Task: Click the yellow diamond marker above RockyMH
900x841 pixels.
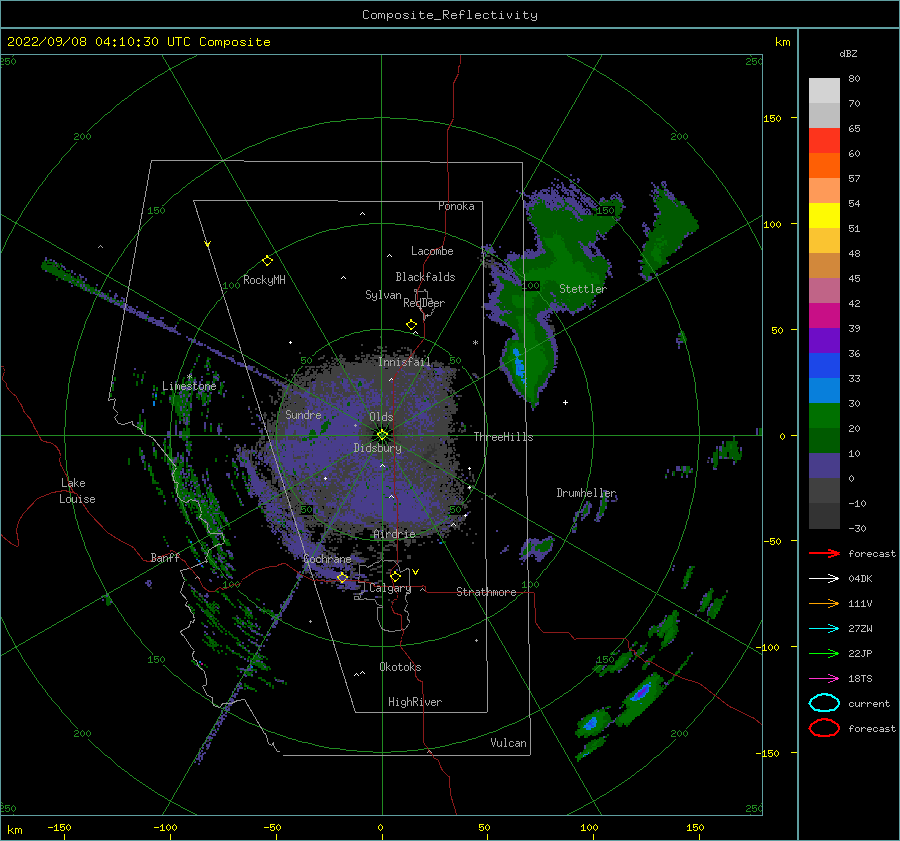Action: click(x=267, y=261)
